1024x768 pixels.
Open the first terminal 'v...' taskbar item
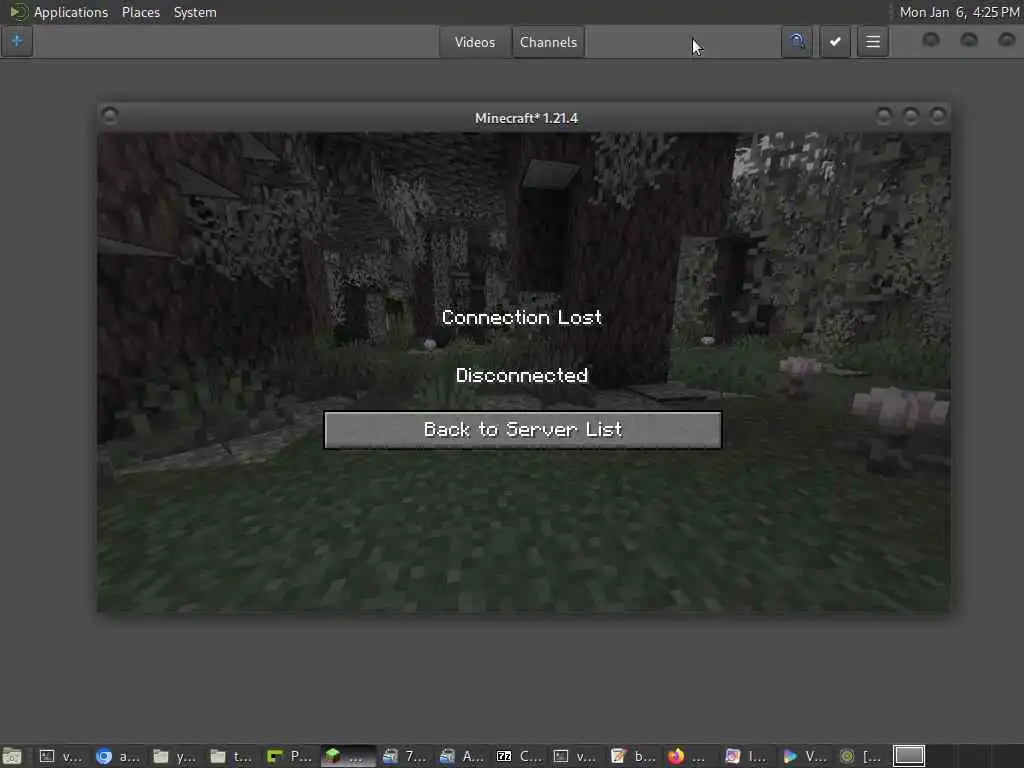click(61, 756)
